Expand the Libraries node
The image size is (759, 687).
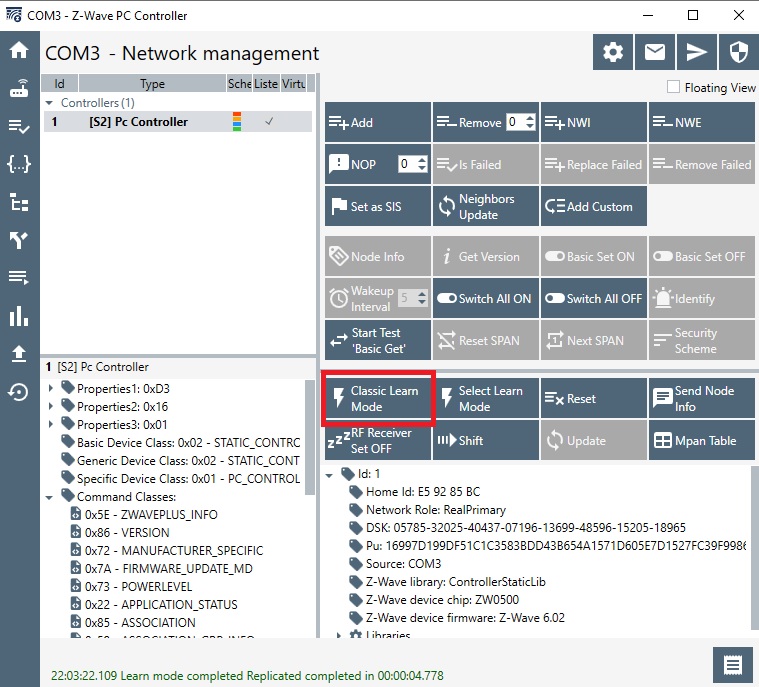(339, 635)
